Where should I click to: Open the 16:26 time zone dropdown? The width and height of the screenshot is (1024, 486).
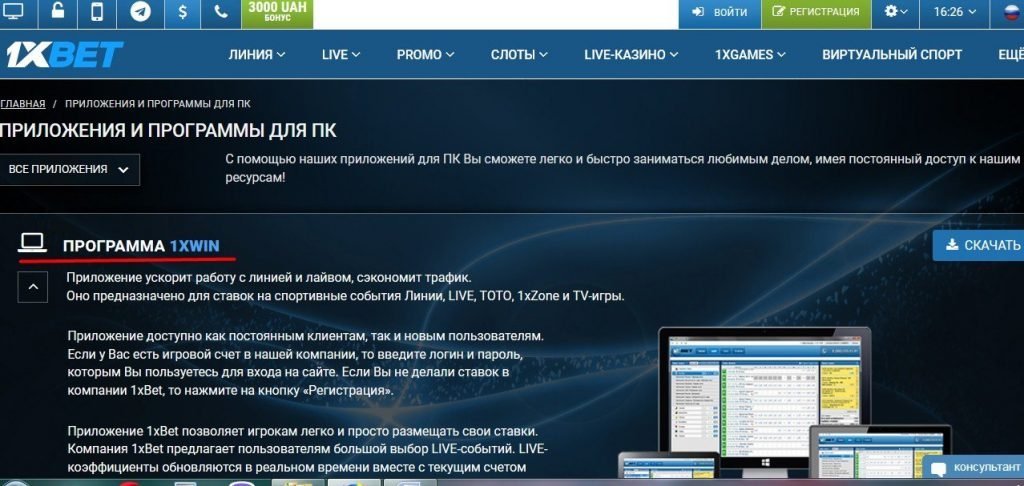(955, 12)
